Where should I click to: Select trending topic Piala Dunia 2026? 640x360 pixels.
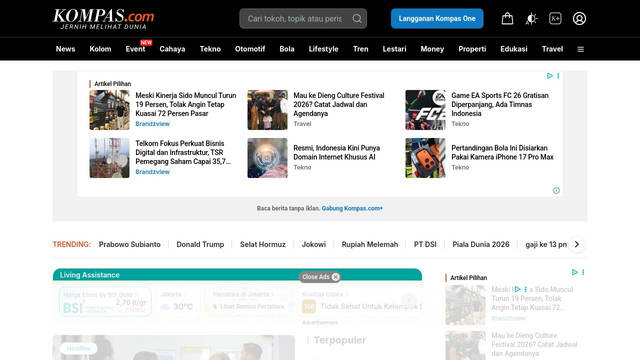(x=481, y=244)
